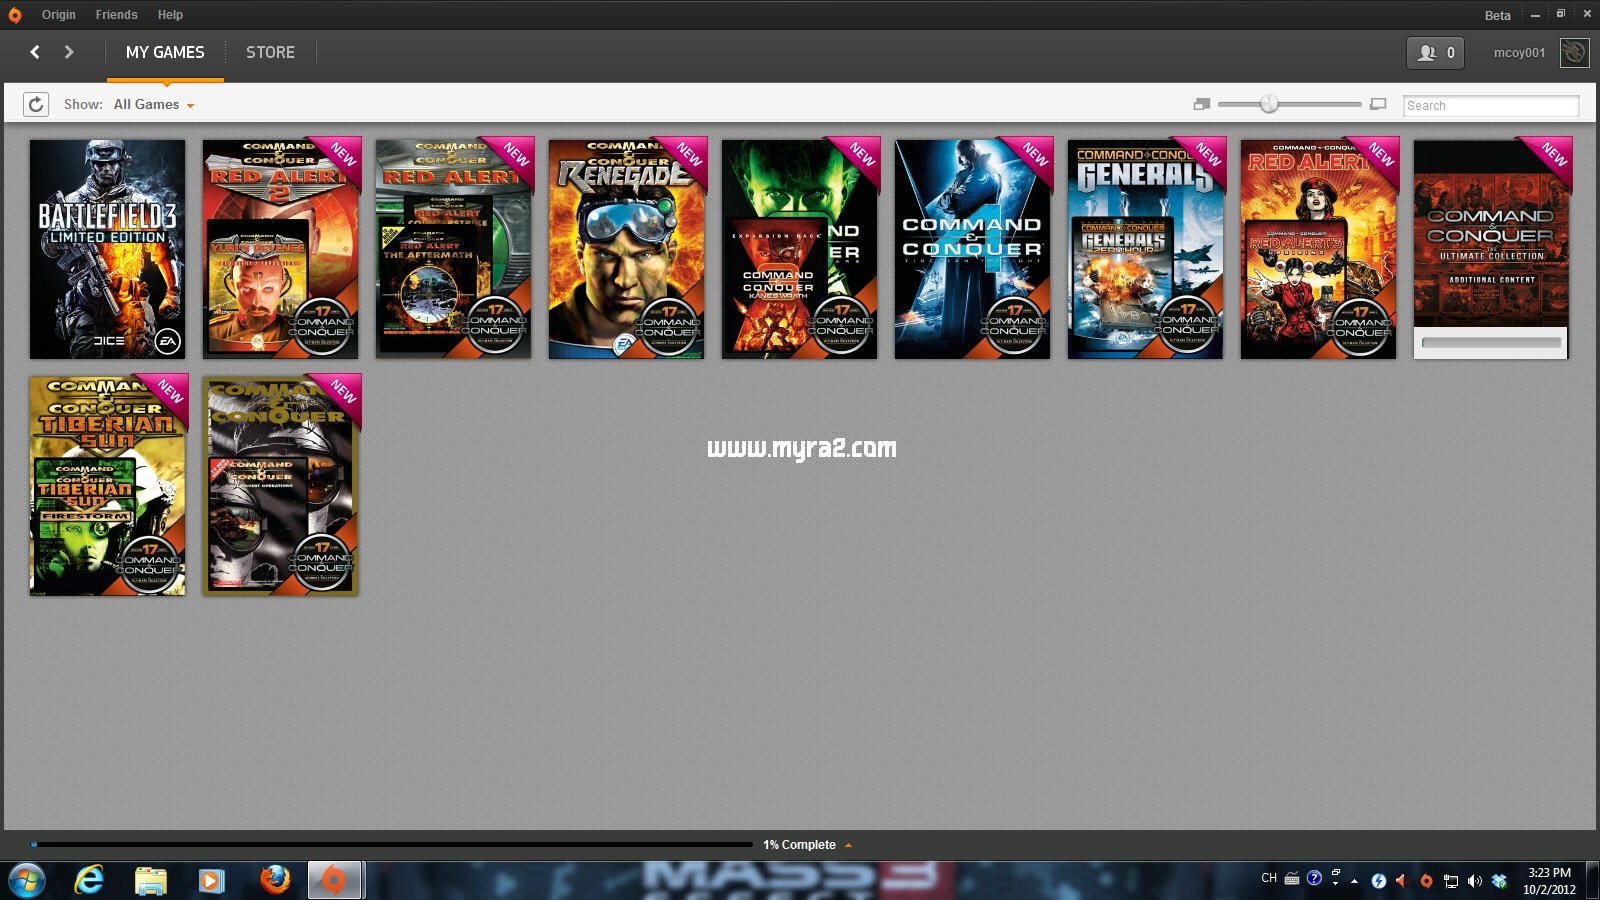Open Windows Media Player from taskbar
This screenshot has width=1600, height=900.
click(x=210, y=881)
